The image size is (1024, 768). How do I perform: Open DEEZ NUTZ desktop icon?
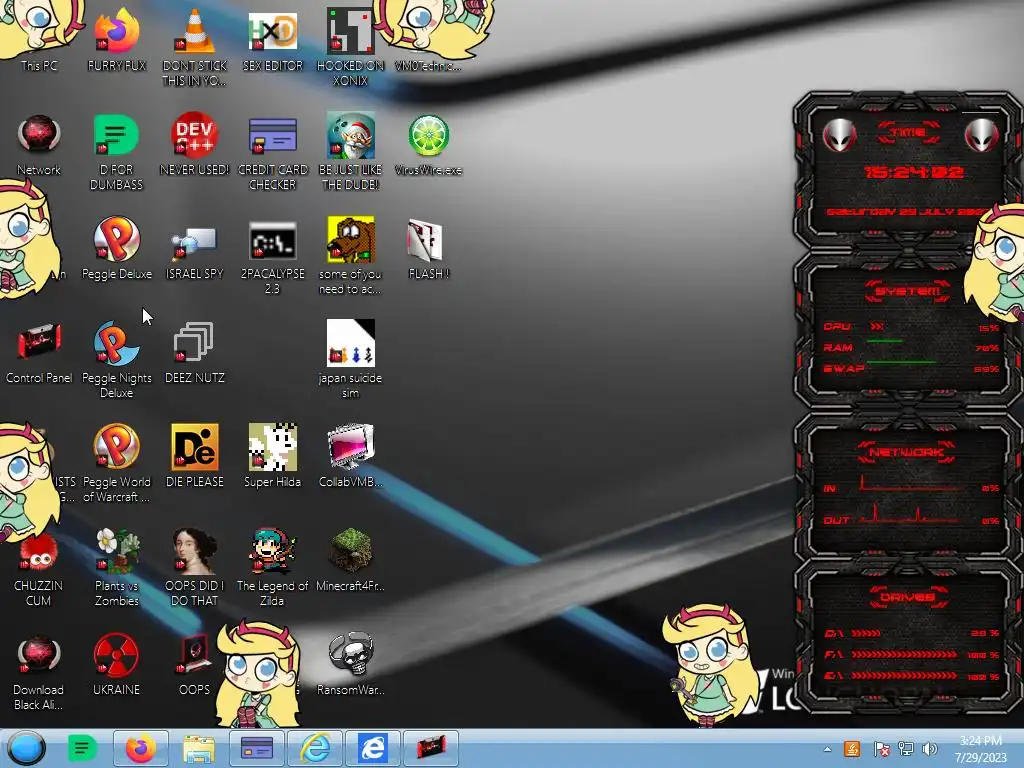[x=194, y=351]
